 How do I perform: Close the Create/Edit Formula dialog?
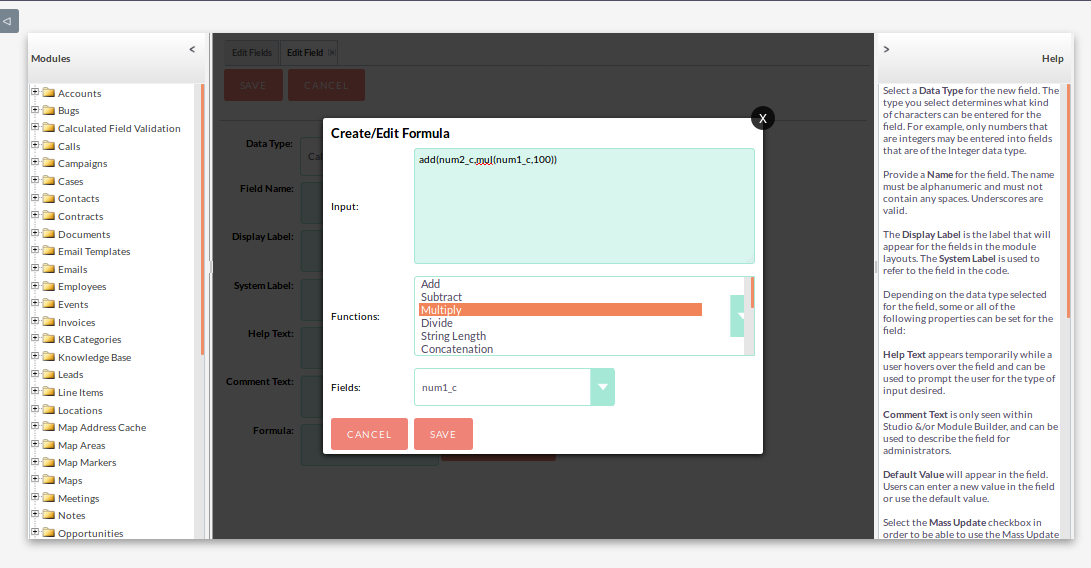tap(762, 118)
